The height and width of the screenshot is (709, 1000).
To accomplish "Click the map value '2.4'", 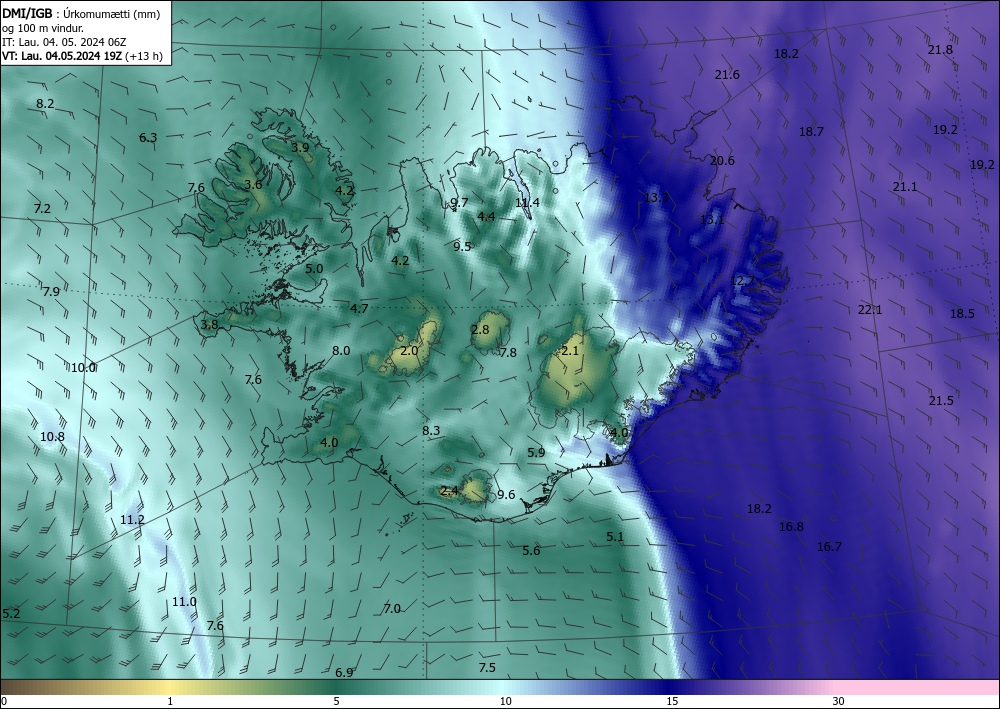I will pyautogui.click(x=449, y=490).
